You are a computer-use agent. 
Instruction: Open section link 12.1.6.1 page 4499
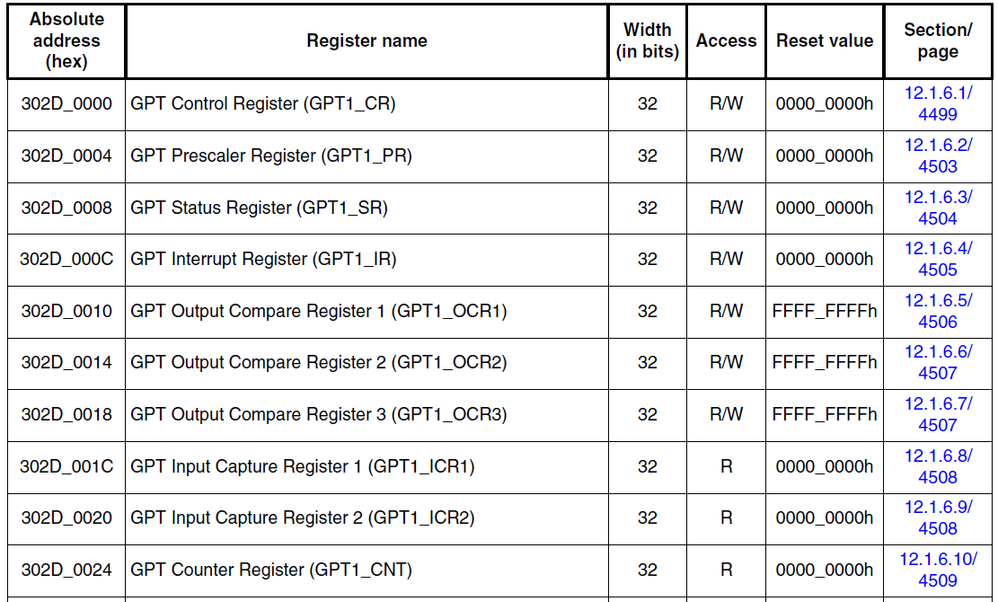938,103
